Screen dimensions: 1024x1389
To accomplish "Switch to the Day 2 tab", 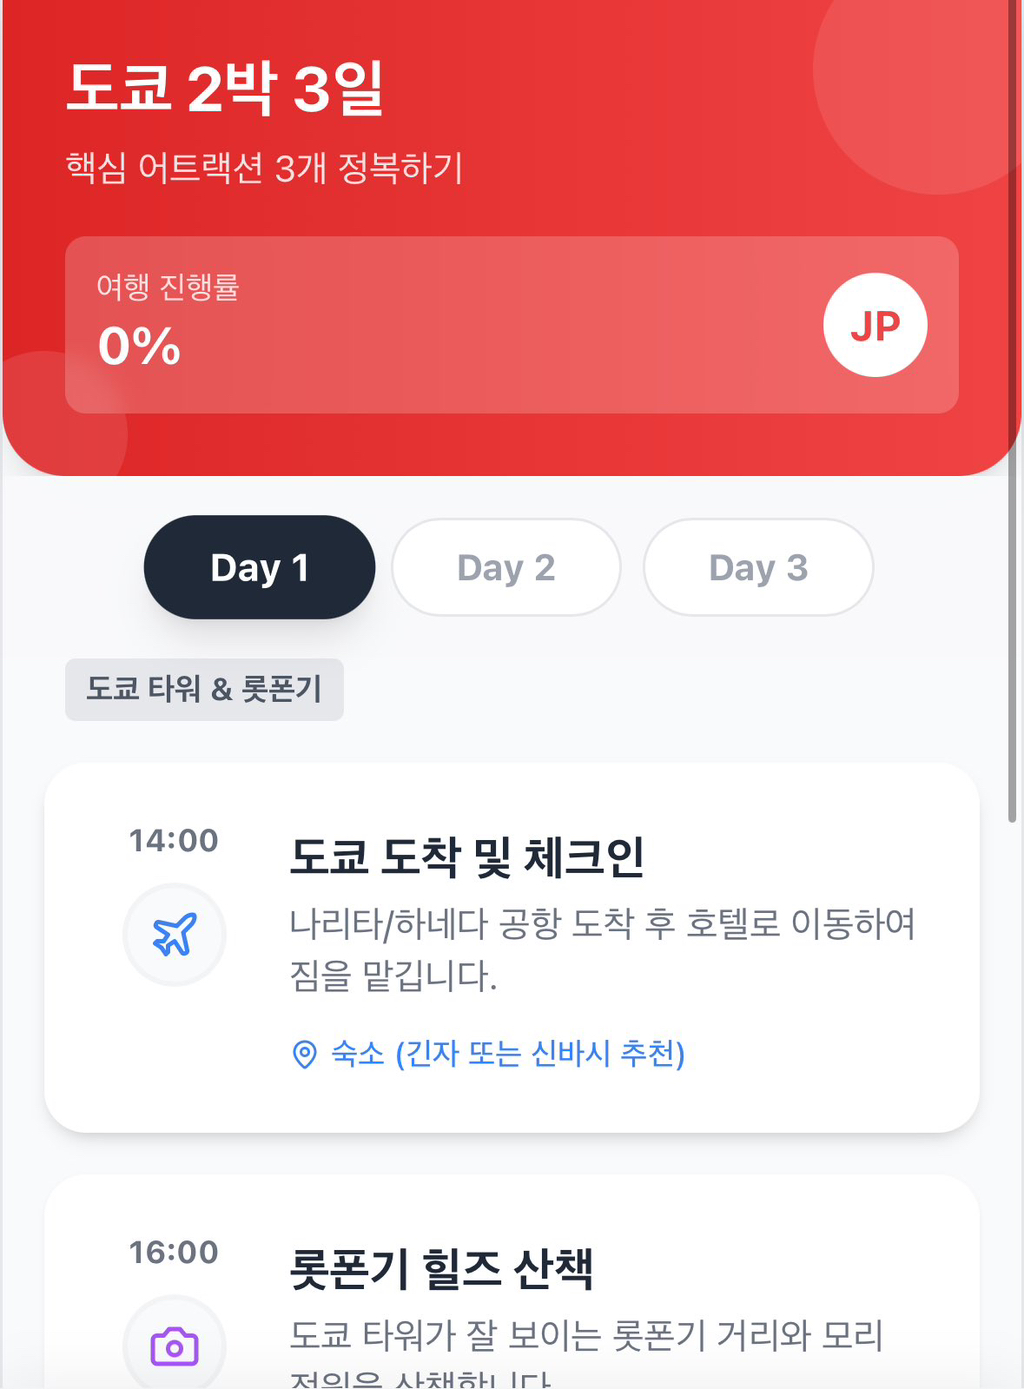I will coord(506,567).
